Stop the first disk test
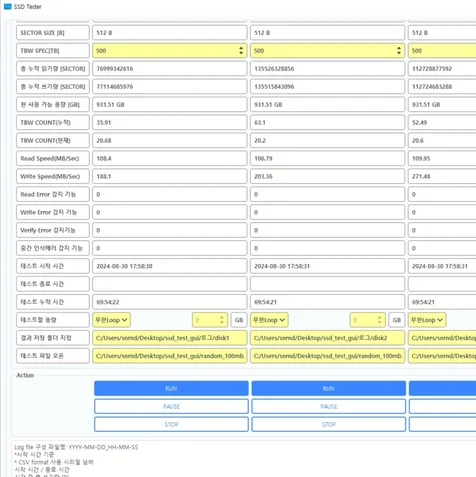476x477 pixels. 171,424
